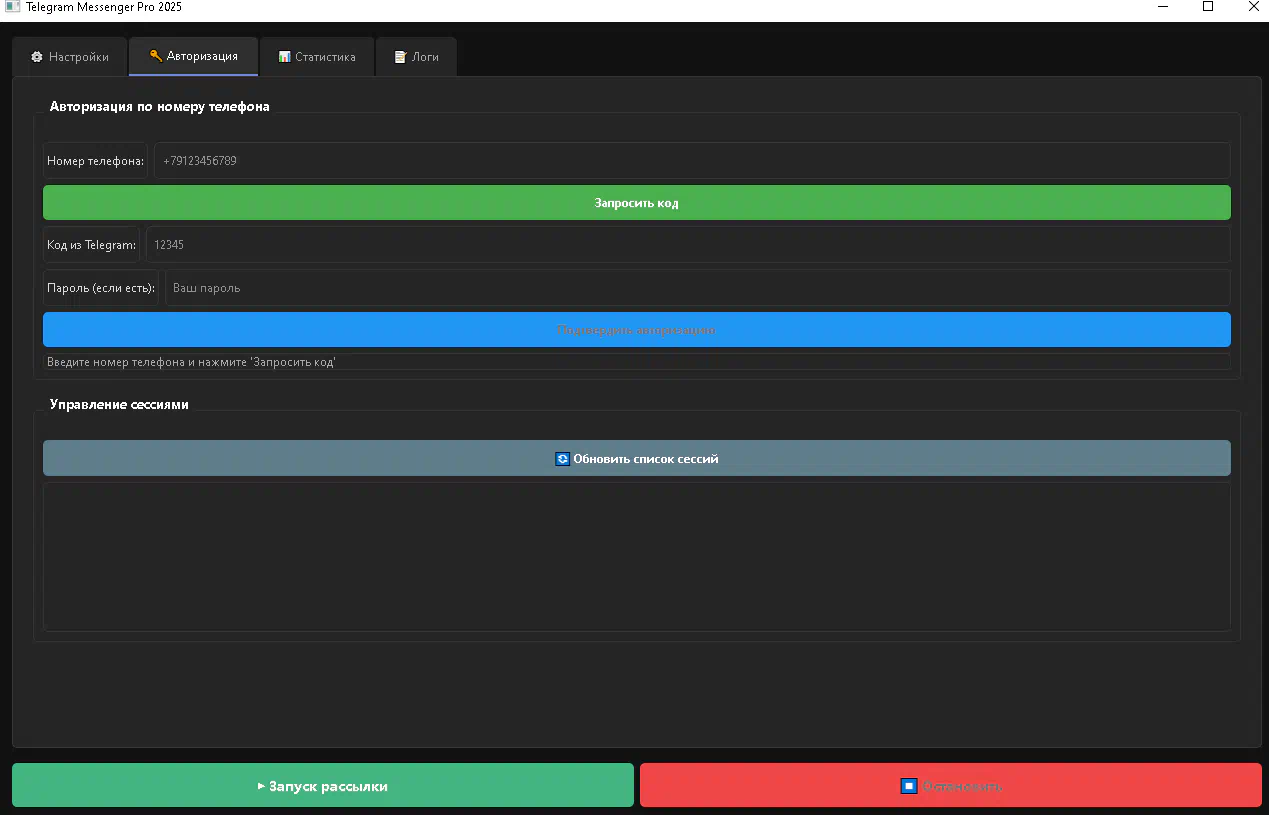Click the phone number input field
Viewport: 1269px width, 815px height.
click(692, 160)
